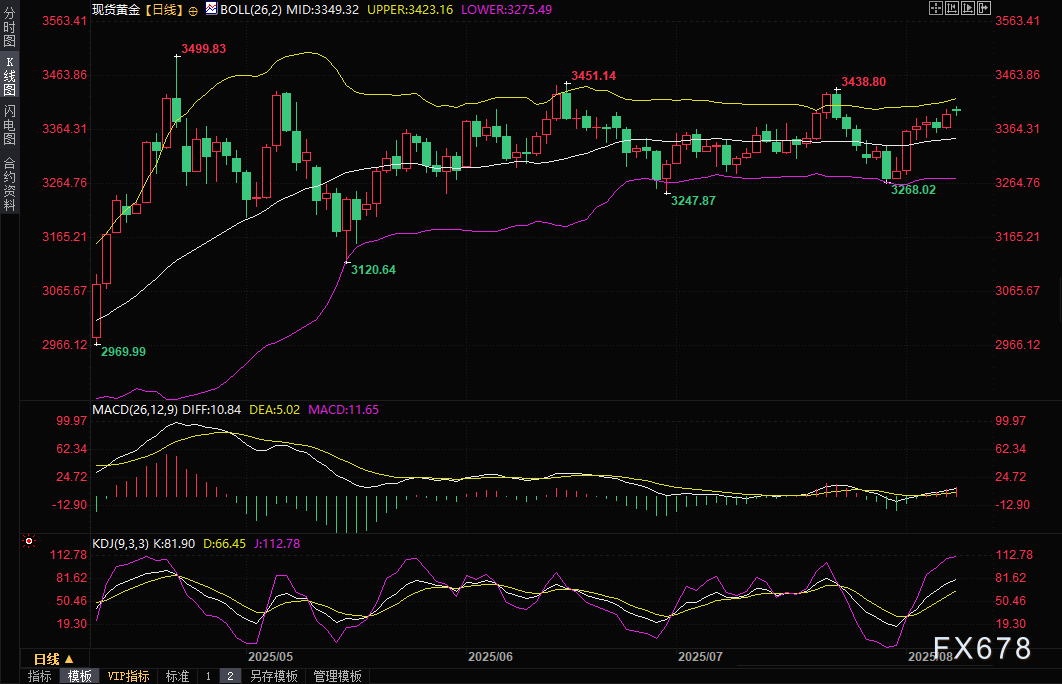Select the 指标 bottom tab
This screenshot has height=684, width=1062.
[x=39, y=676]
